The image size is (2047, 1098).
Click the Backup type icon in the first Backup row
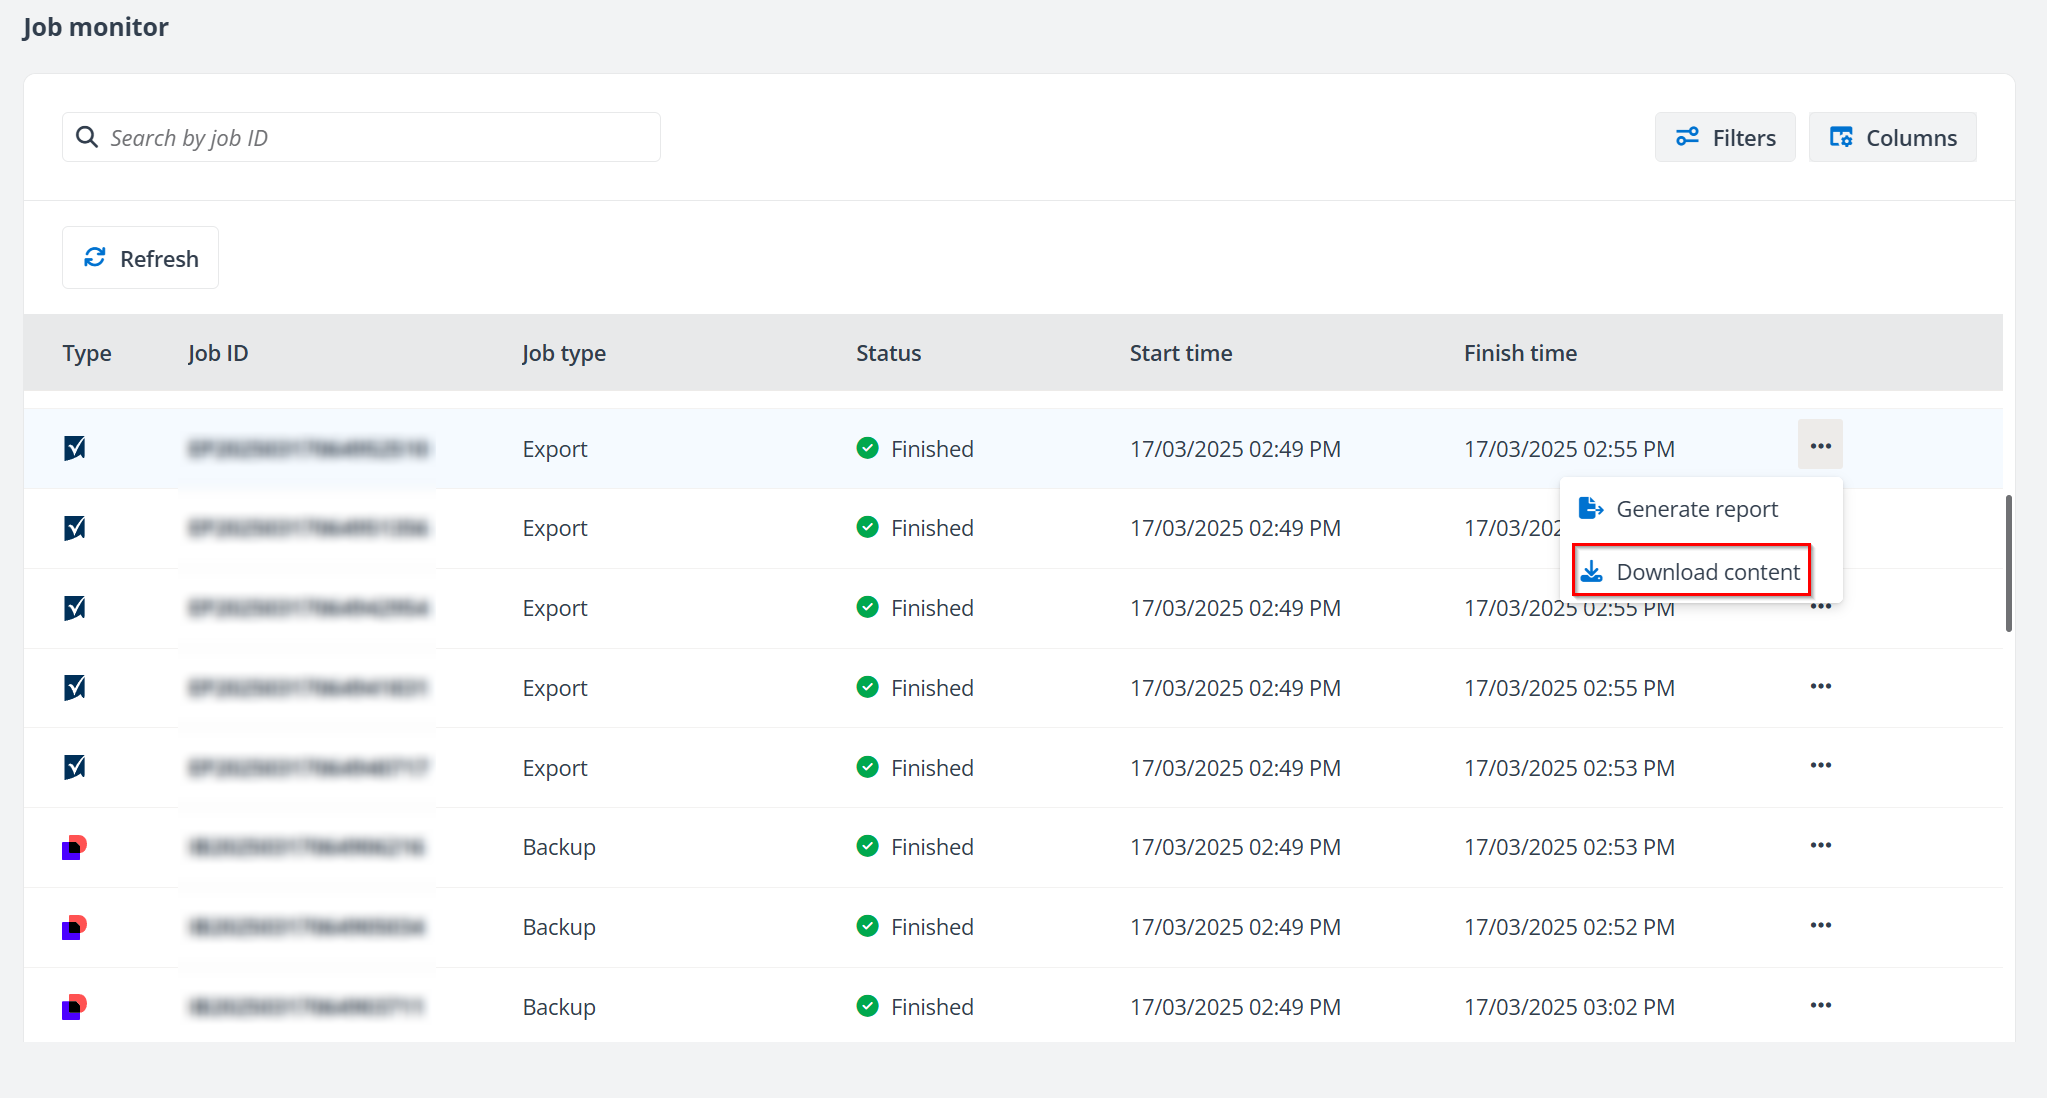click(75, 847)
